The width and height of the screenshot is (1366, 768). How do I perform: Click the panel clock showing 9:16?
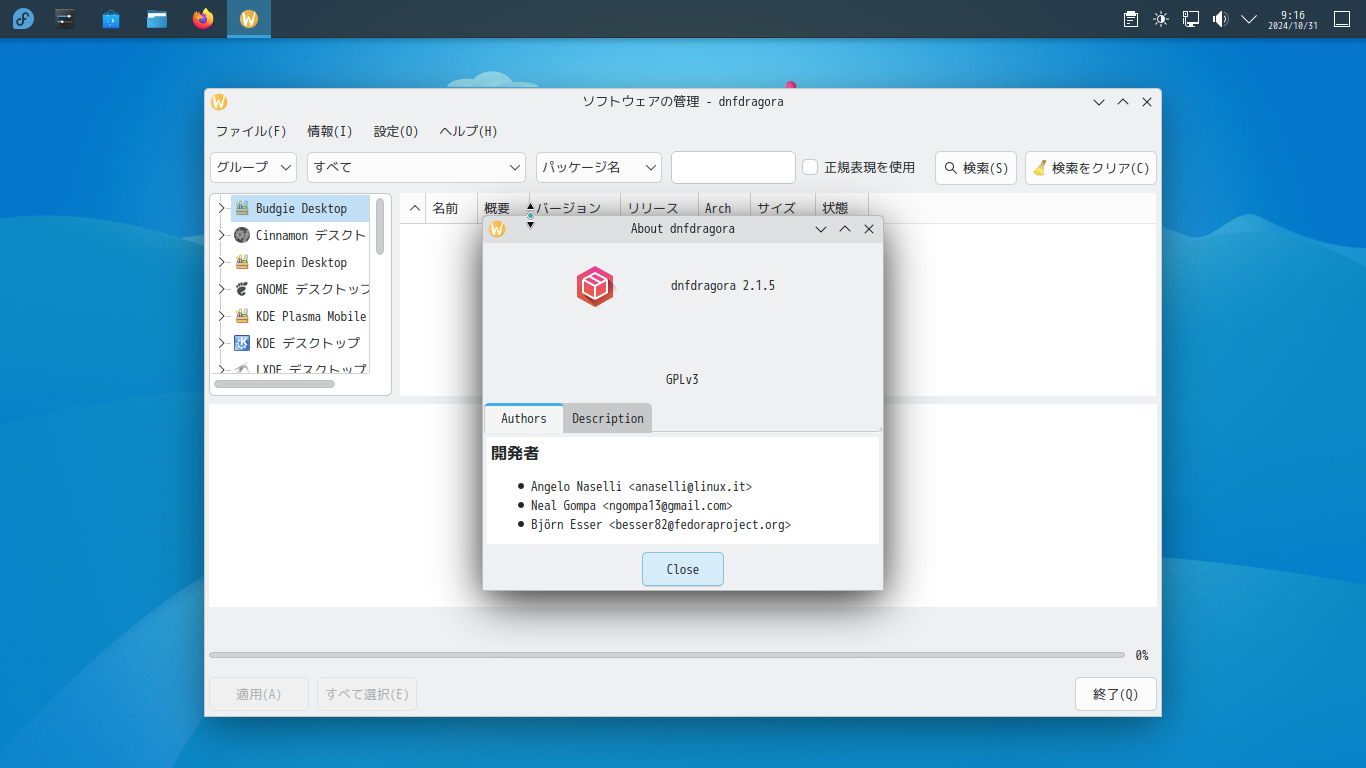1293,19
